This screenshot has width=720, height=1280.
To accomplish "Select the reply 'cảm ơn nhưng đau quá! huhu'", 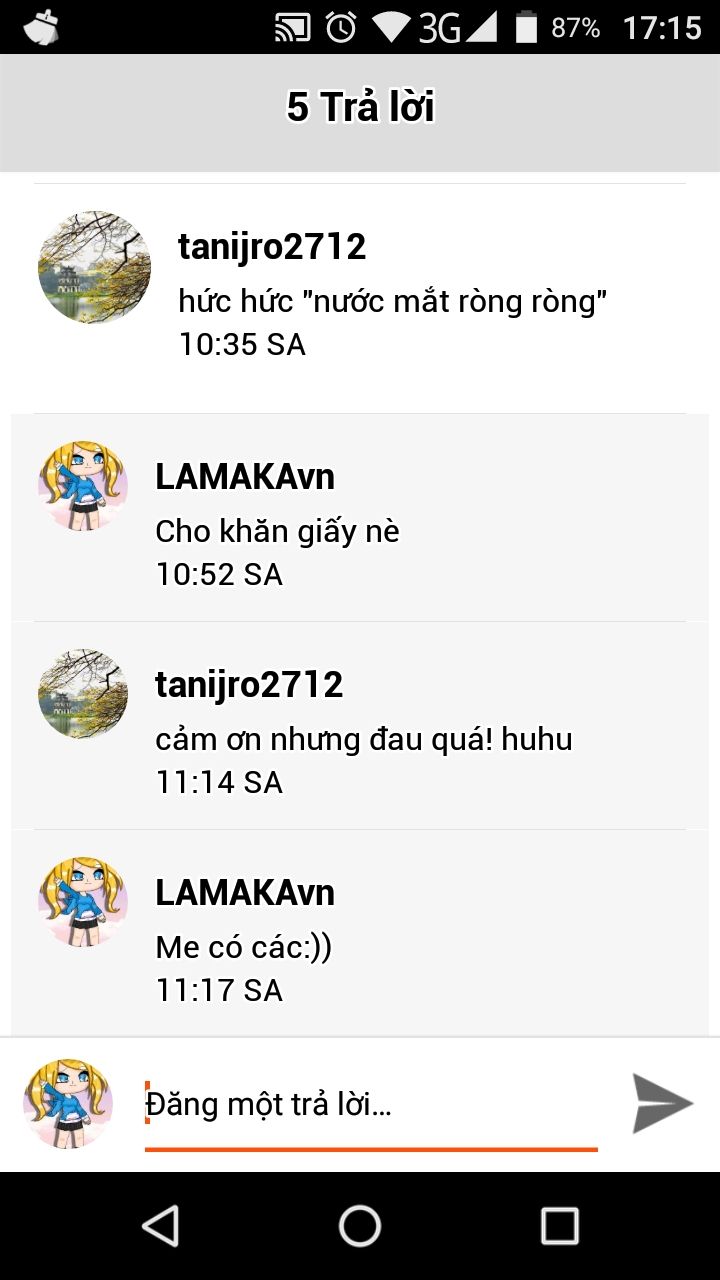I will 364,740.
